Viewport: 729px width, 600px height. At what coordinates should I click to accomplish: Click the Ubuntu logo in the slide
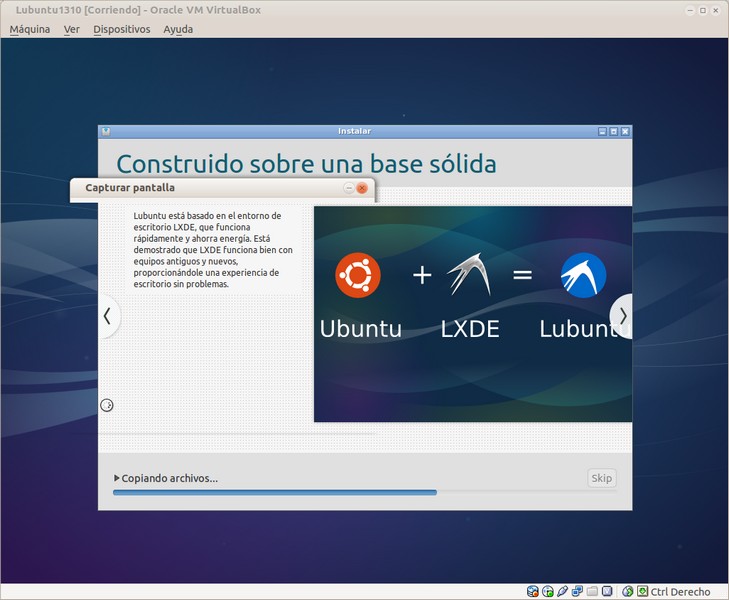coord(358,275)
